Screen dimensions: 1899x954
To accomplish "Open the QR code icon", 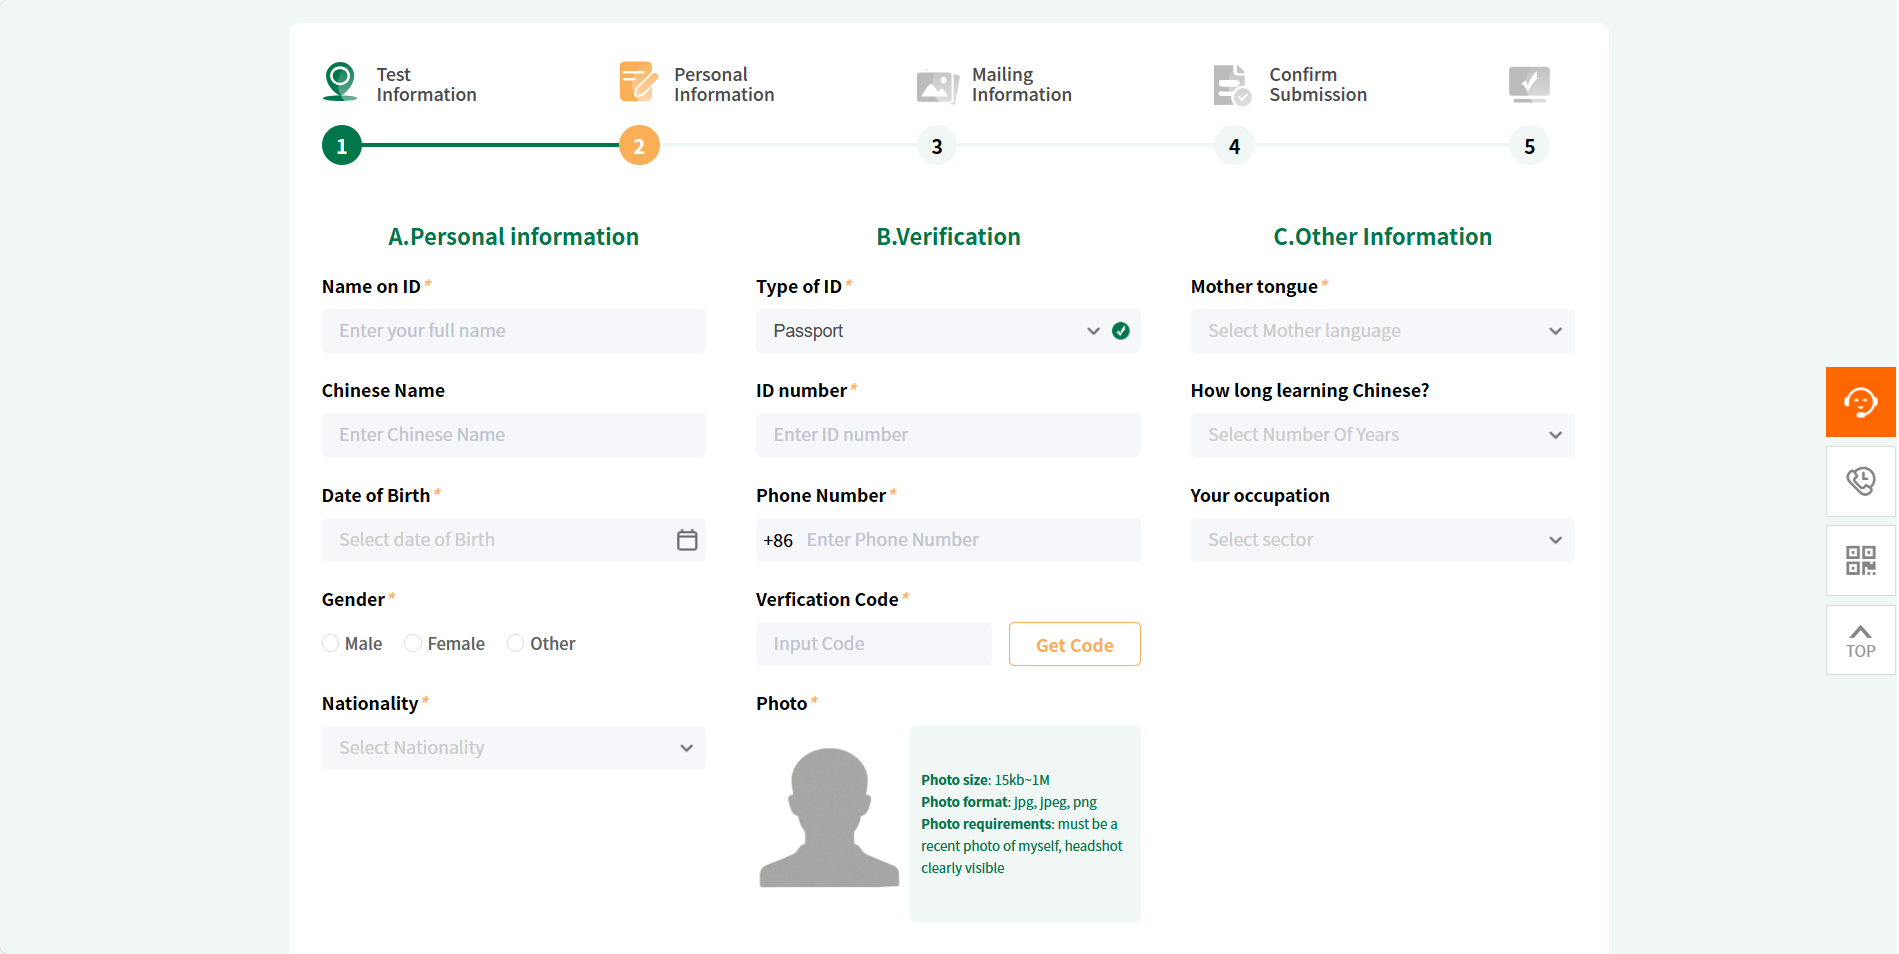I will [1860, 560].
